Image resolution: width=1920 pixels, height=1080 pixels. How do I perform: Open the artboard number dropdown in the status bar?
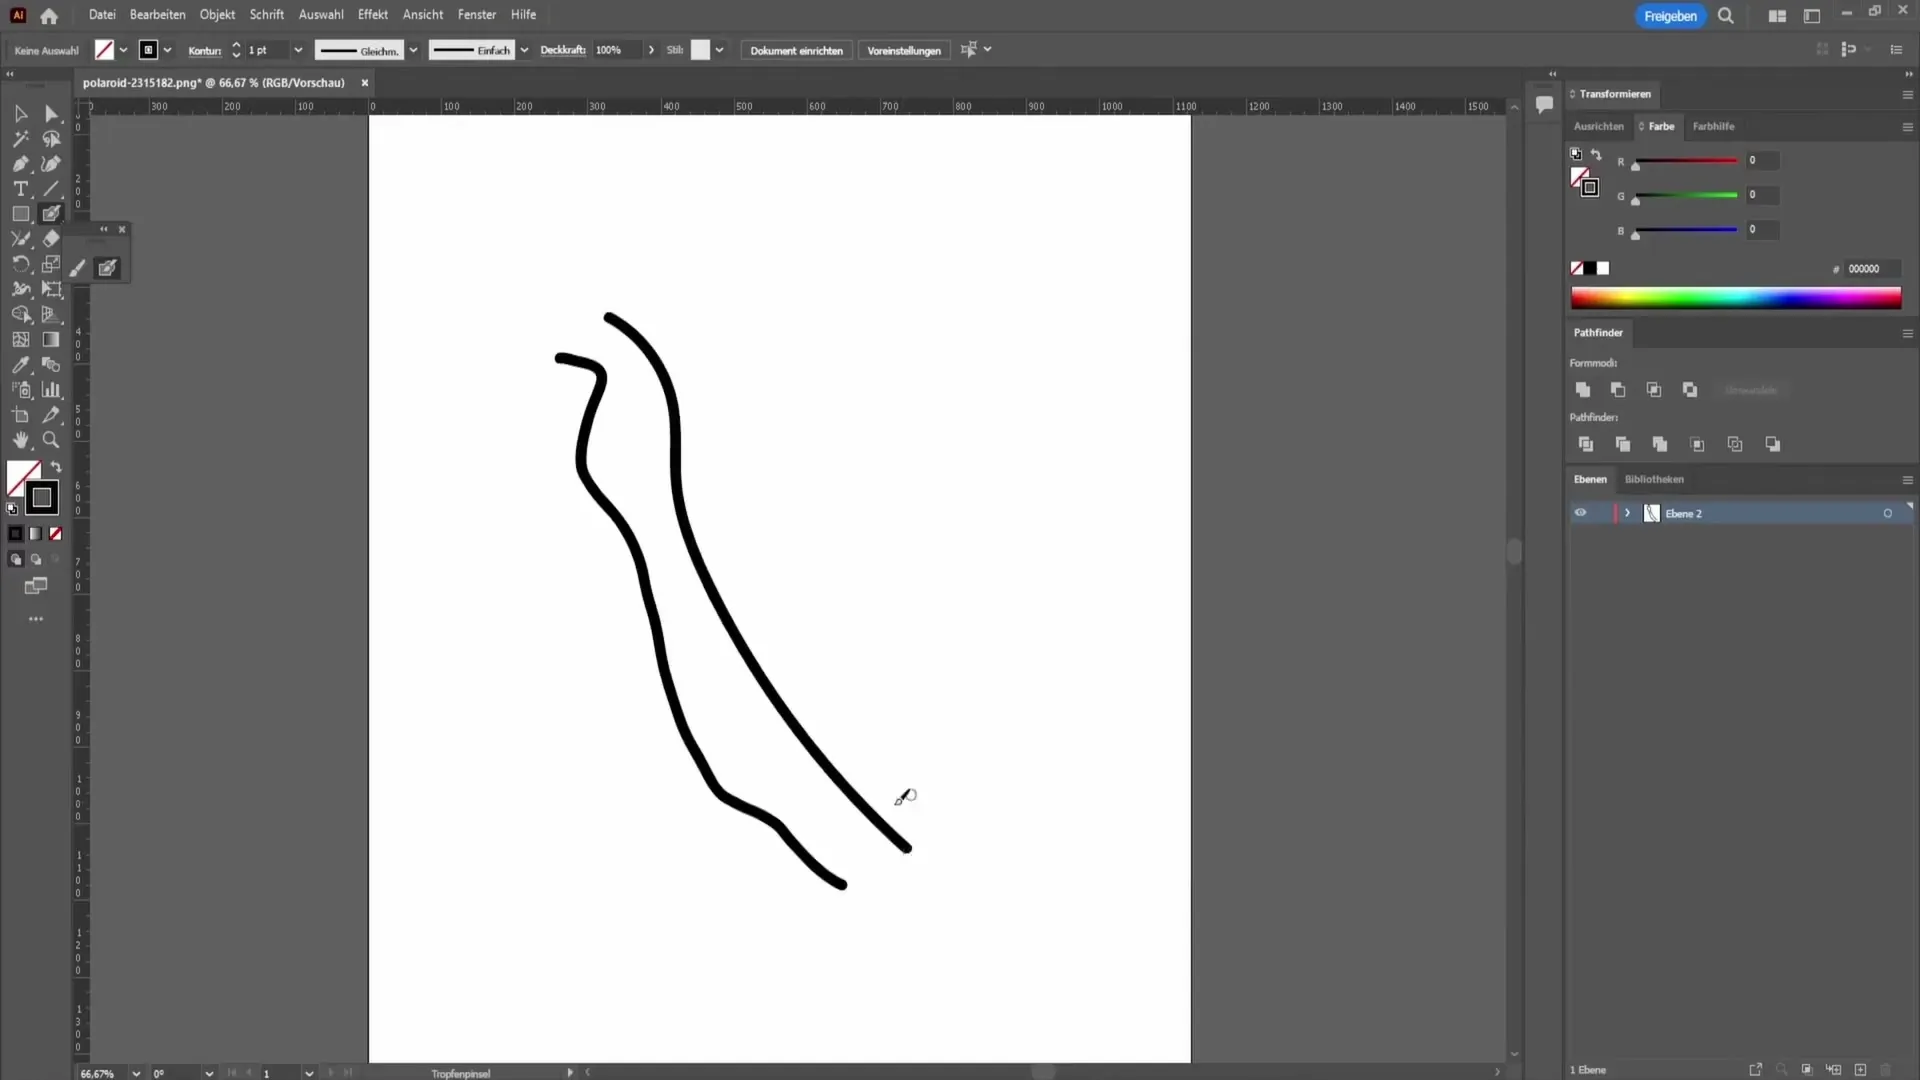pyautogui.click(x=309, y=1073)
